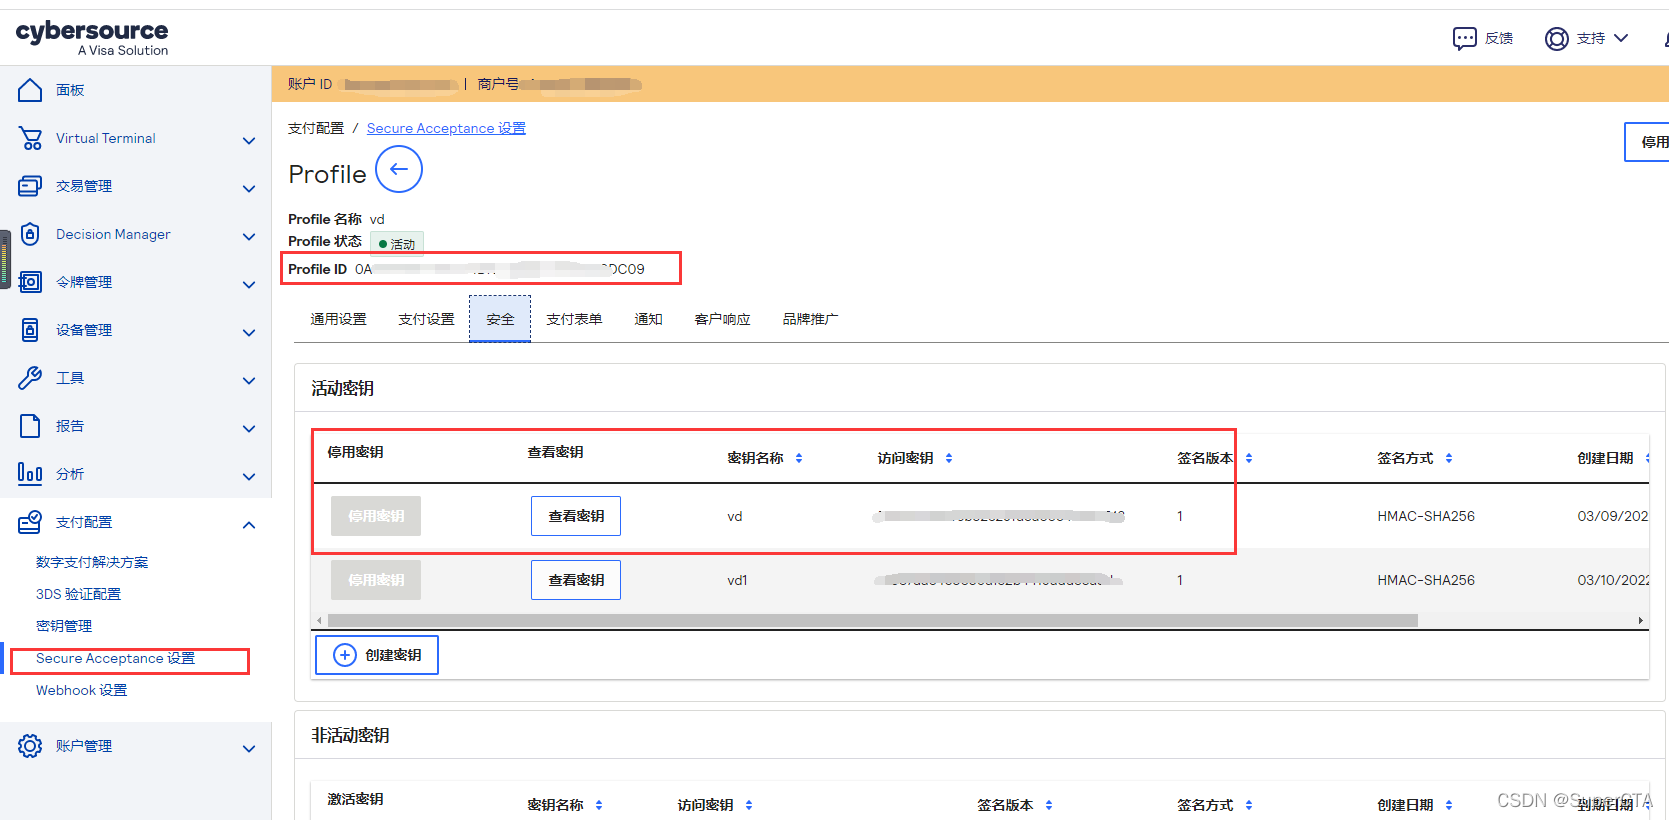The image size is (1669, 820).
Task: Click the 支付配置 settings icon
Action: pyautogui.click(x=30, y=522)
